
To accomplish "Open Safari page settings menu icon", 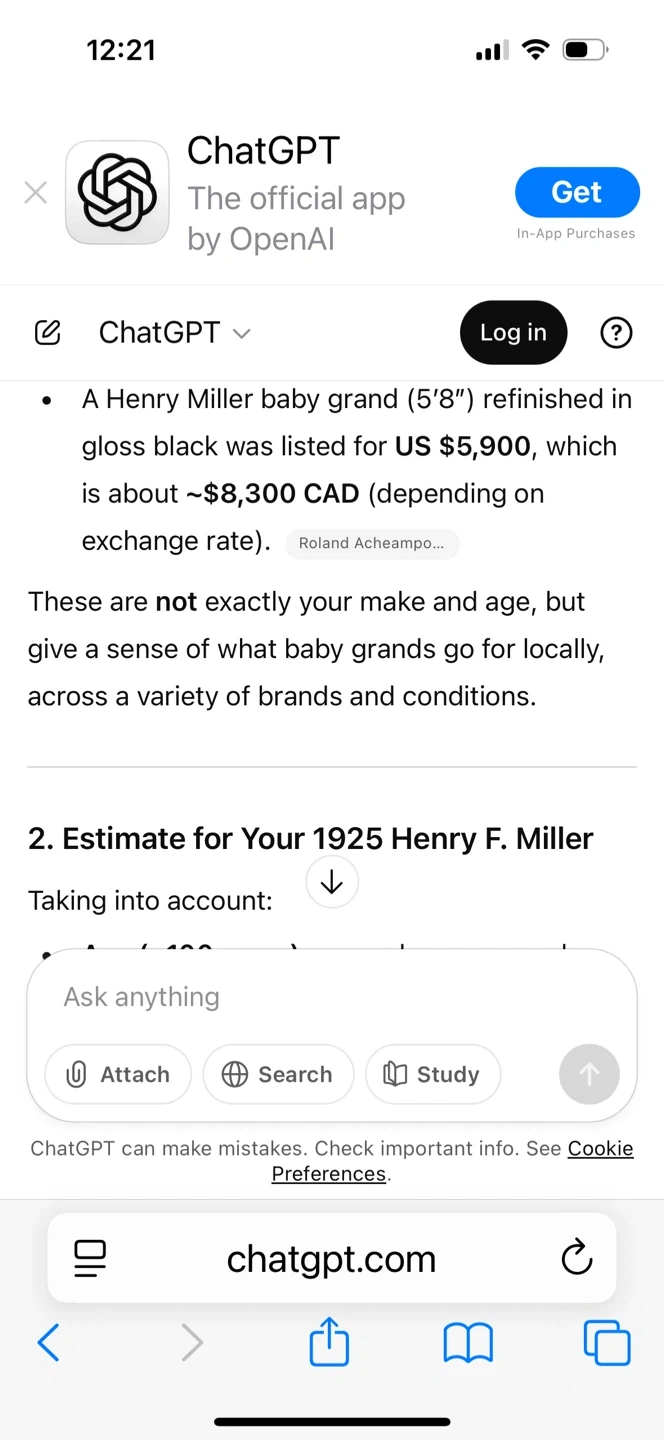I will [x=90, y=1258].
